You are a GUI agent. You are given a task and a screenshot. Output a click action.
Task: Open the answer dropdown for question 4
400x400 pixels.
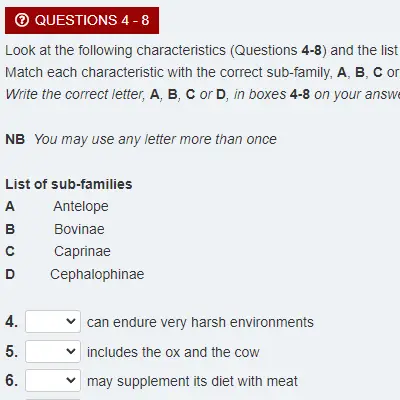(x=53, y=321)
